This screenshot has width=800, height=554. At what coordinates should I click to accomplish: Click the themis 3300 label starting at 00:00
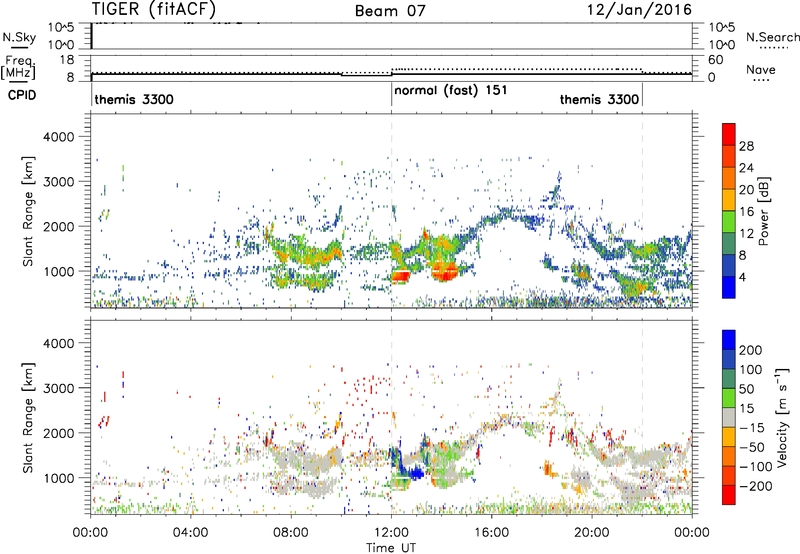click(x=134, y=99)
